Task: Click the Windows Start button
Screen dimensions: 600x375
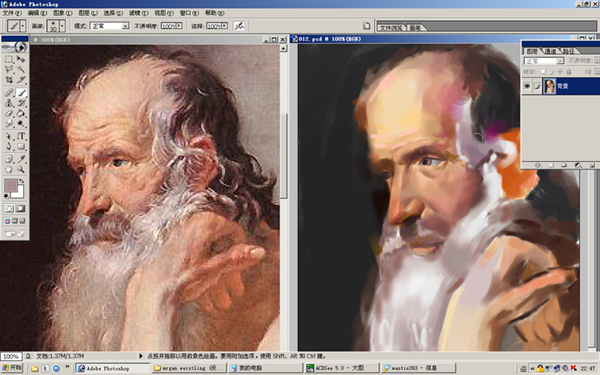Action: [12, 368]
